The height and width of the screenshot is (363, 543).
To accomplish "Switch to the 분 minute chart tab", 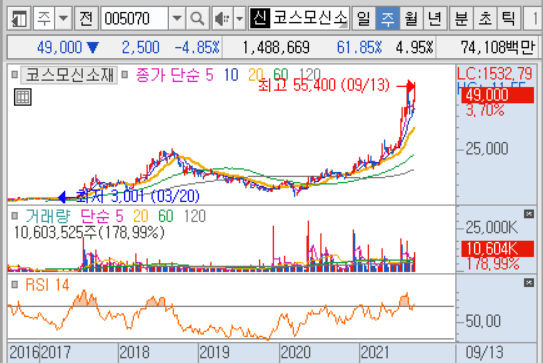I will coord(462,18).
